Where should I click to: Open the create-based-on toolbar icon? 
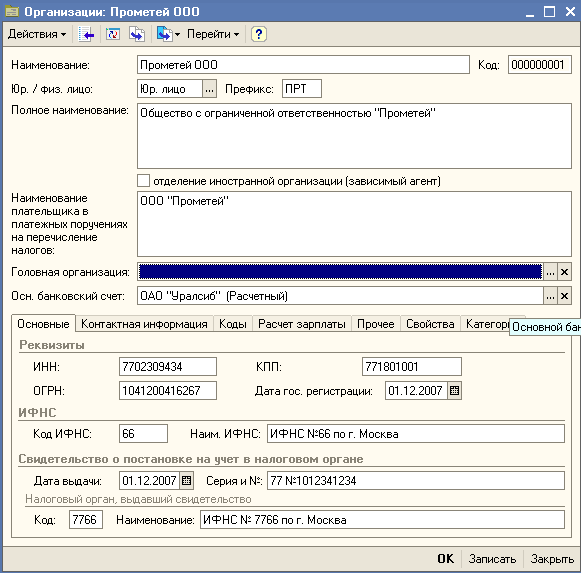[x=168, y=34]
